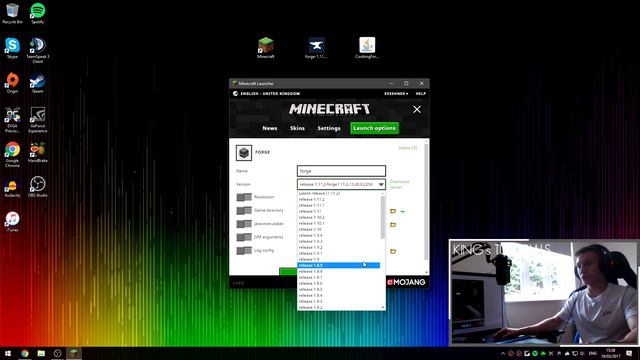
Task: Switch to the Skins tab
Action: [x=297, y=128]
